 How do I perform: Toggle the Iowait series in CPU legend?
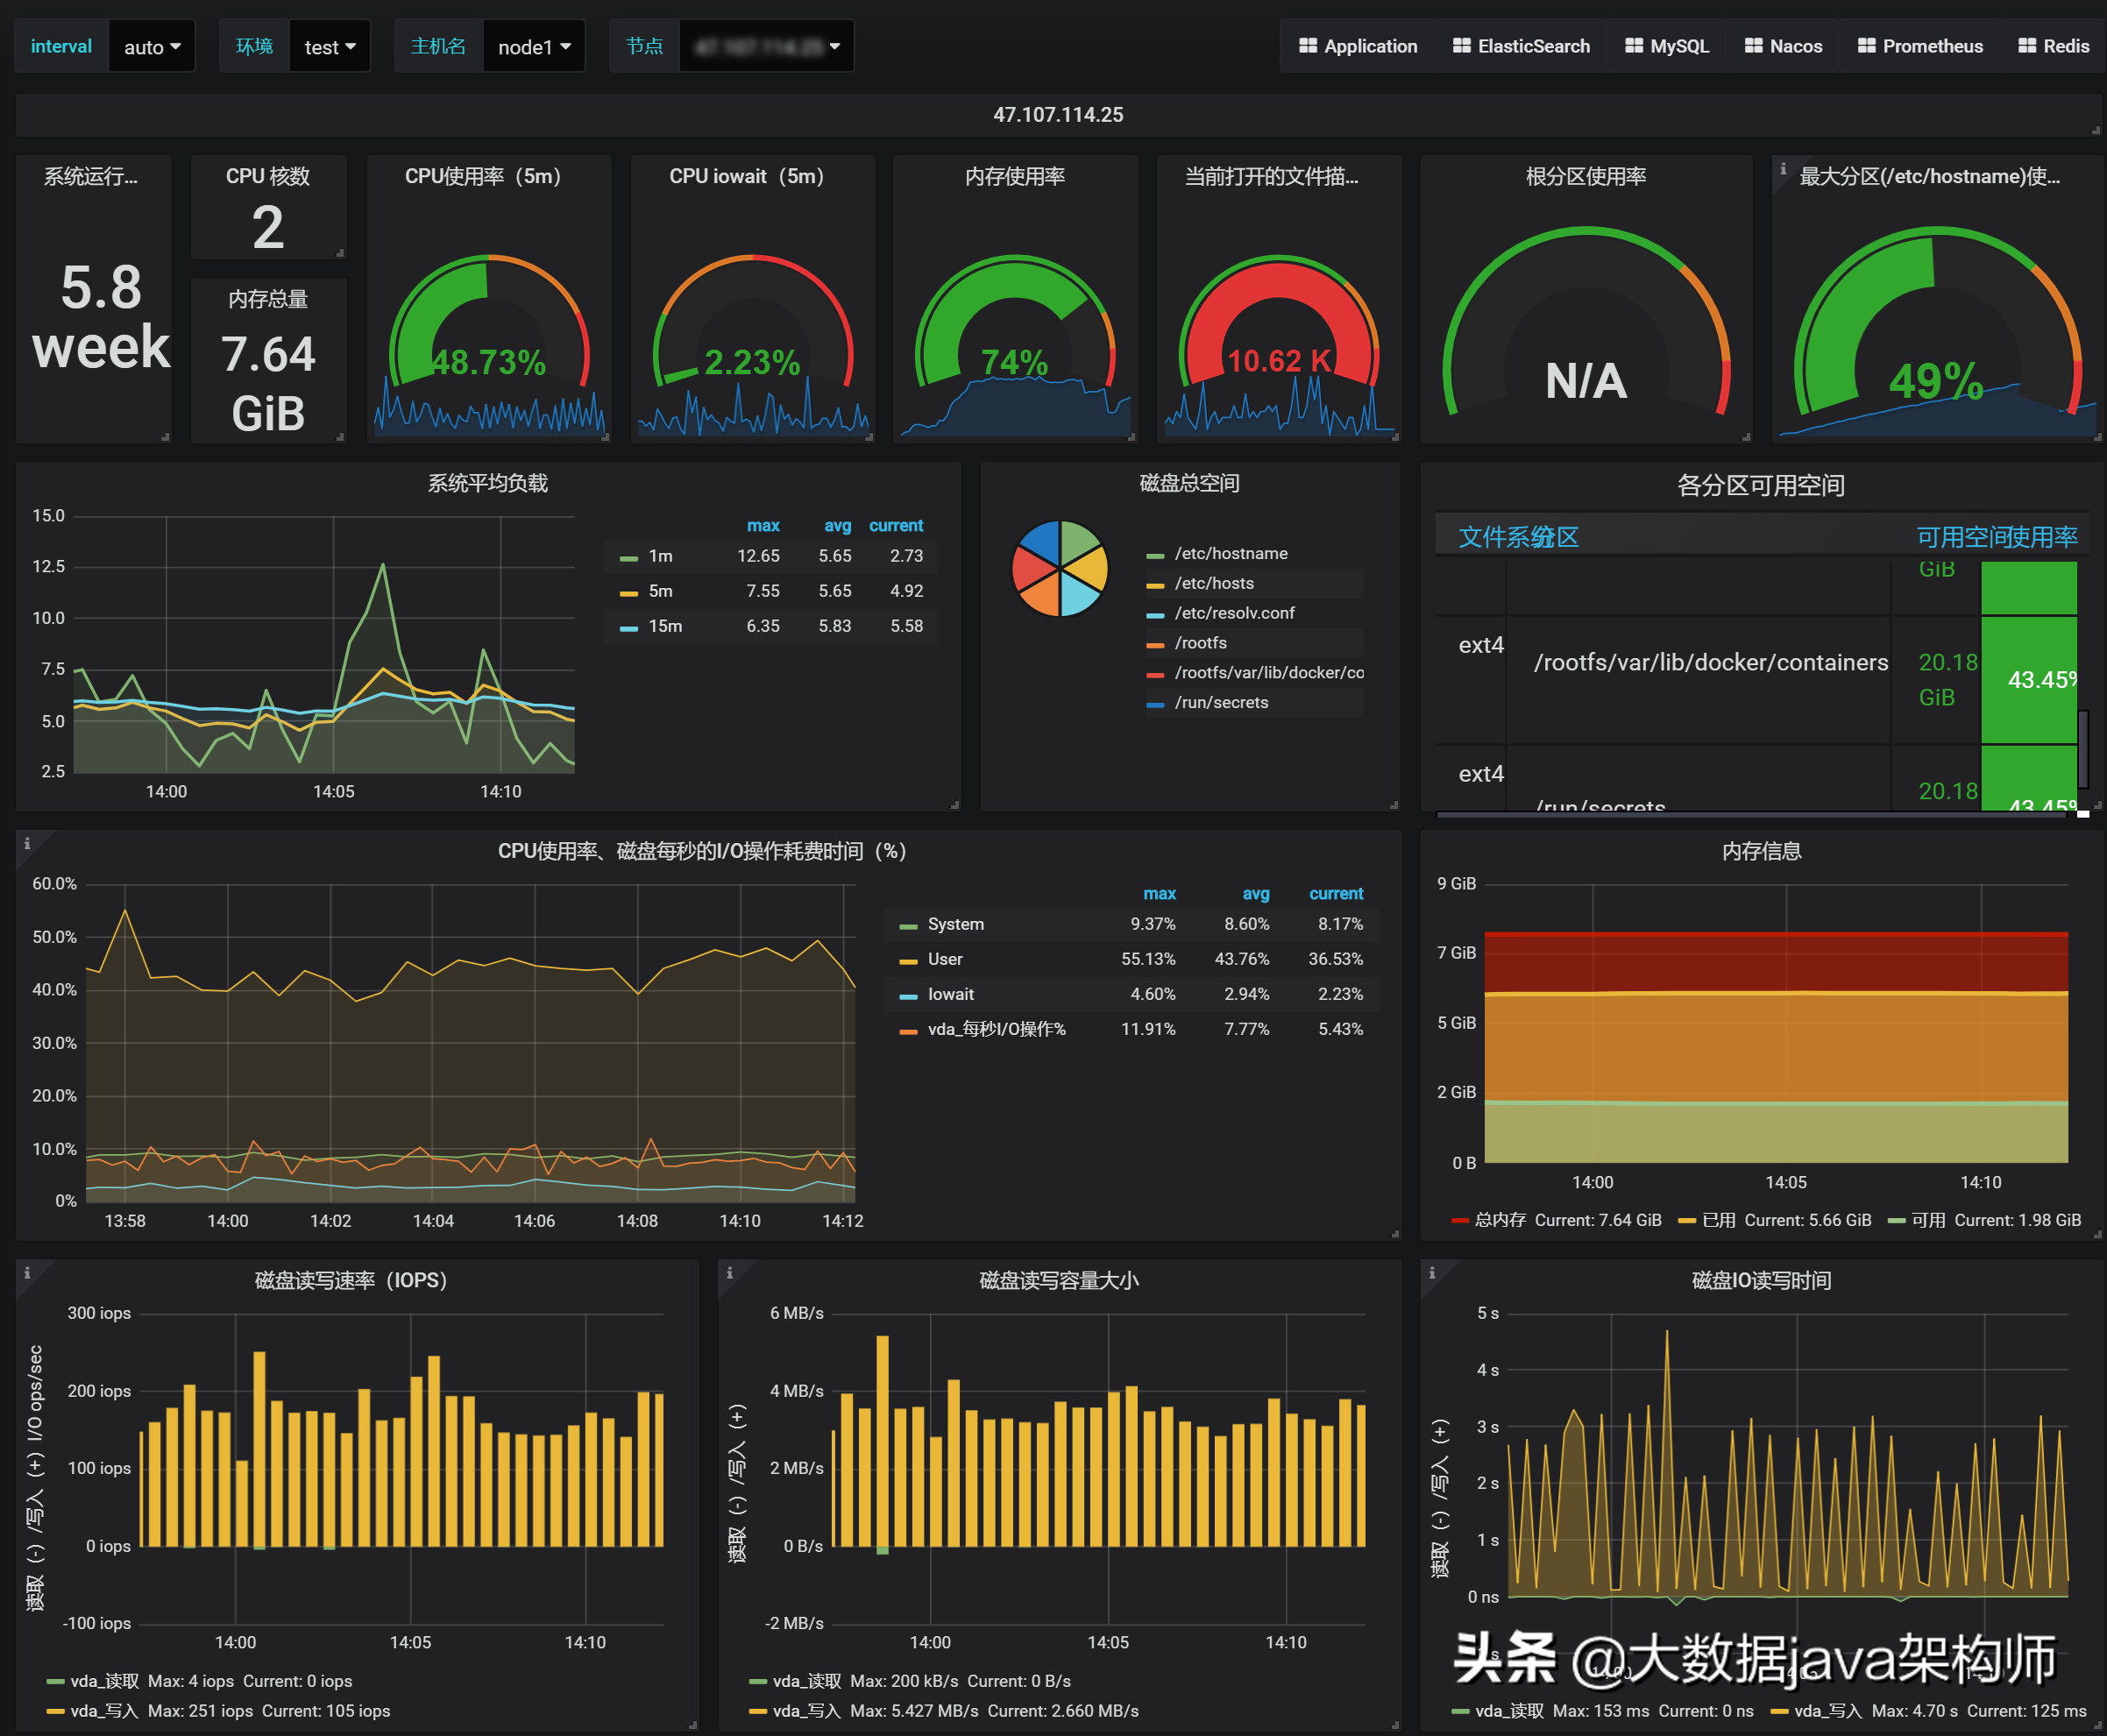pos(950,994)
